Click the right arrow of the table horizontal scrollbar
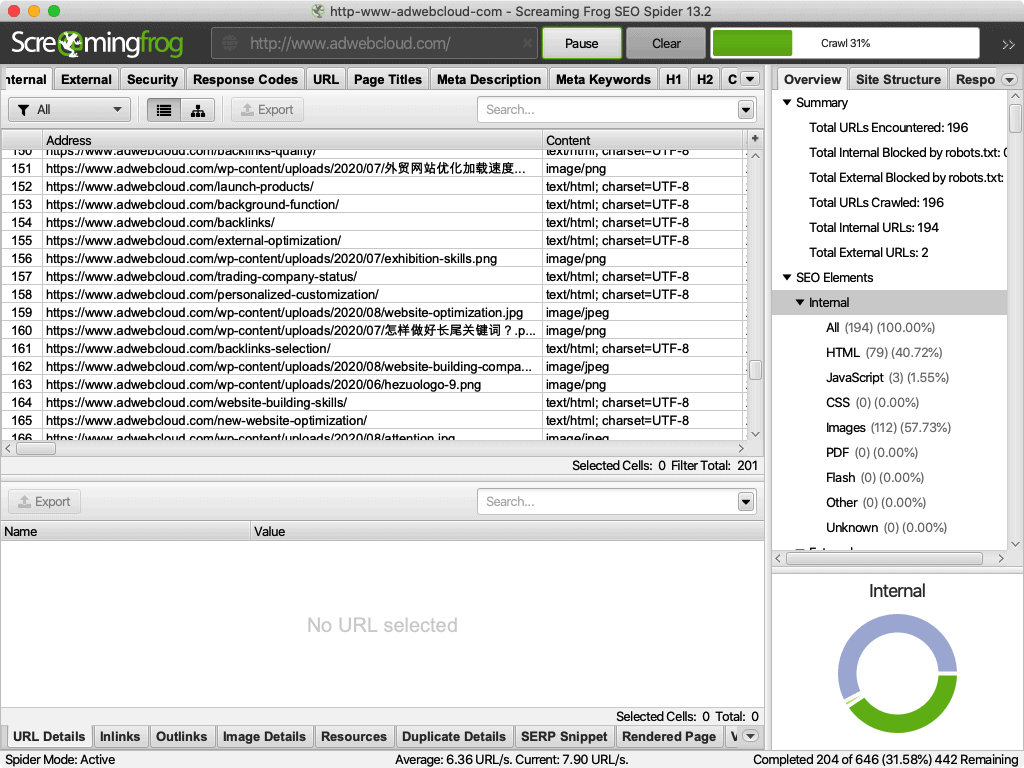 pos(741,449)
